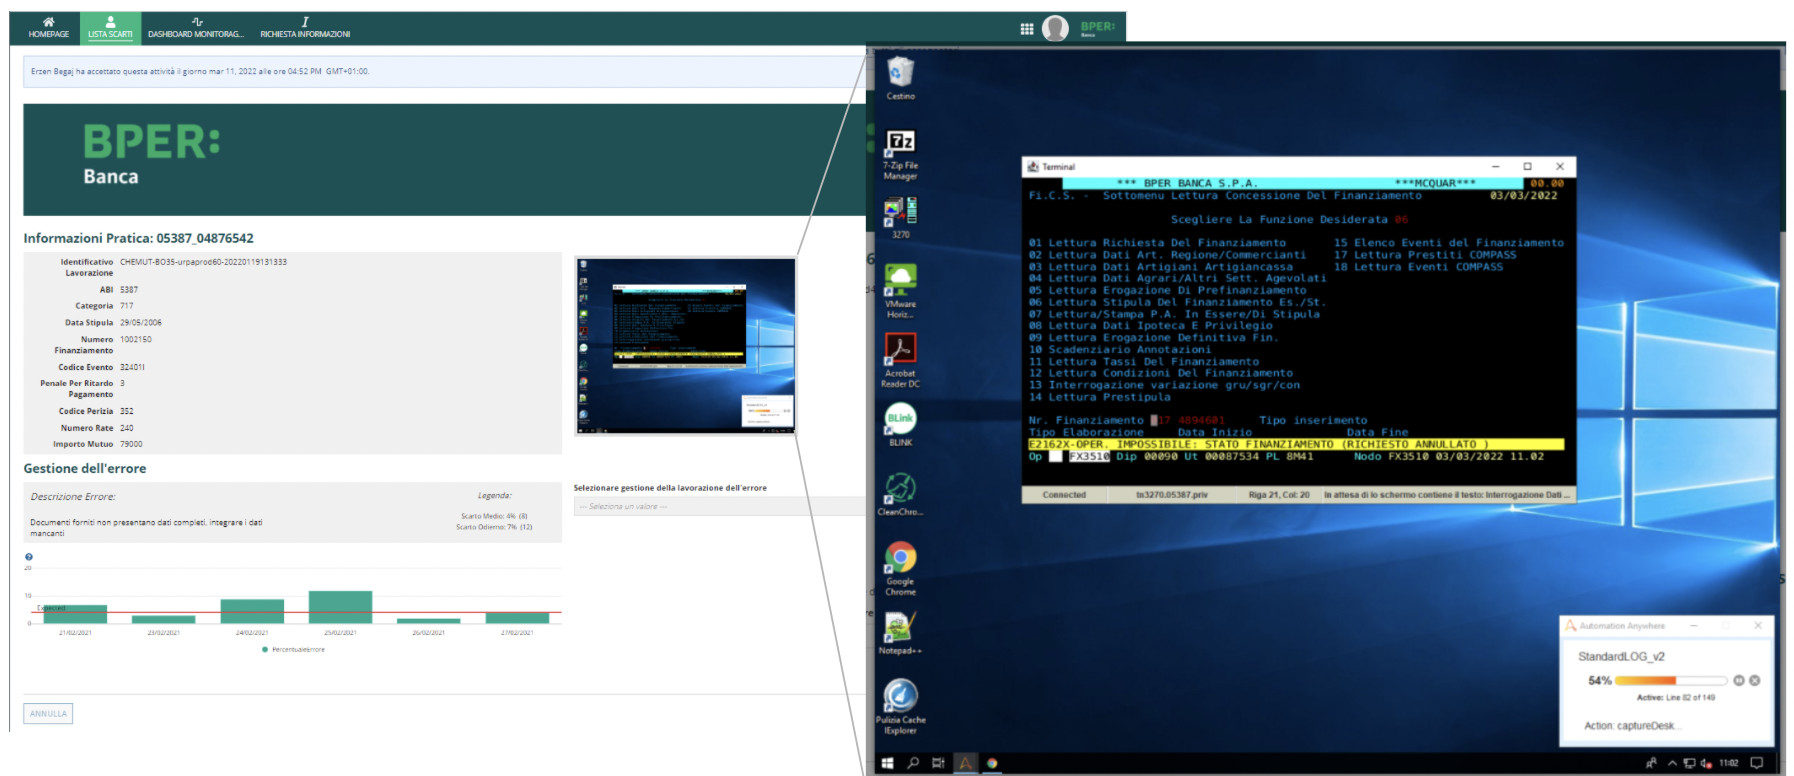Click '18 Lettura Eventi COMPASS' line
Viewport: 1794px width, 776px height.
pyautogui.click(x=1418, y=267)
